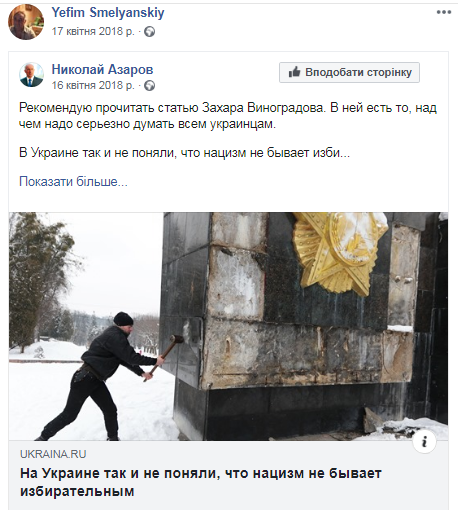458x510 pixels.
Task: Click the link preview footer area
Action: click(x=228, y=475)
